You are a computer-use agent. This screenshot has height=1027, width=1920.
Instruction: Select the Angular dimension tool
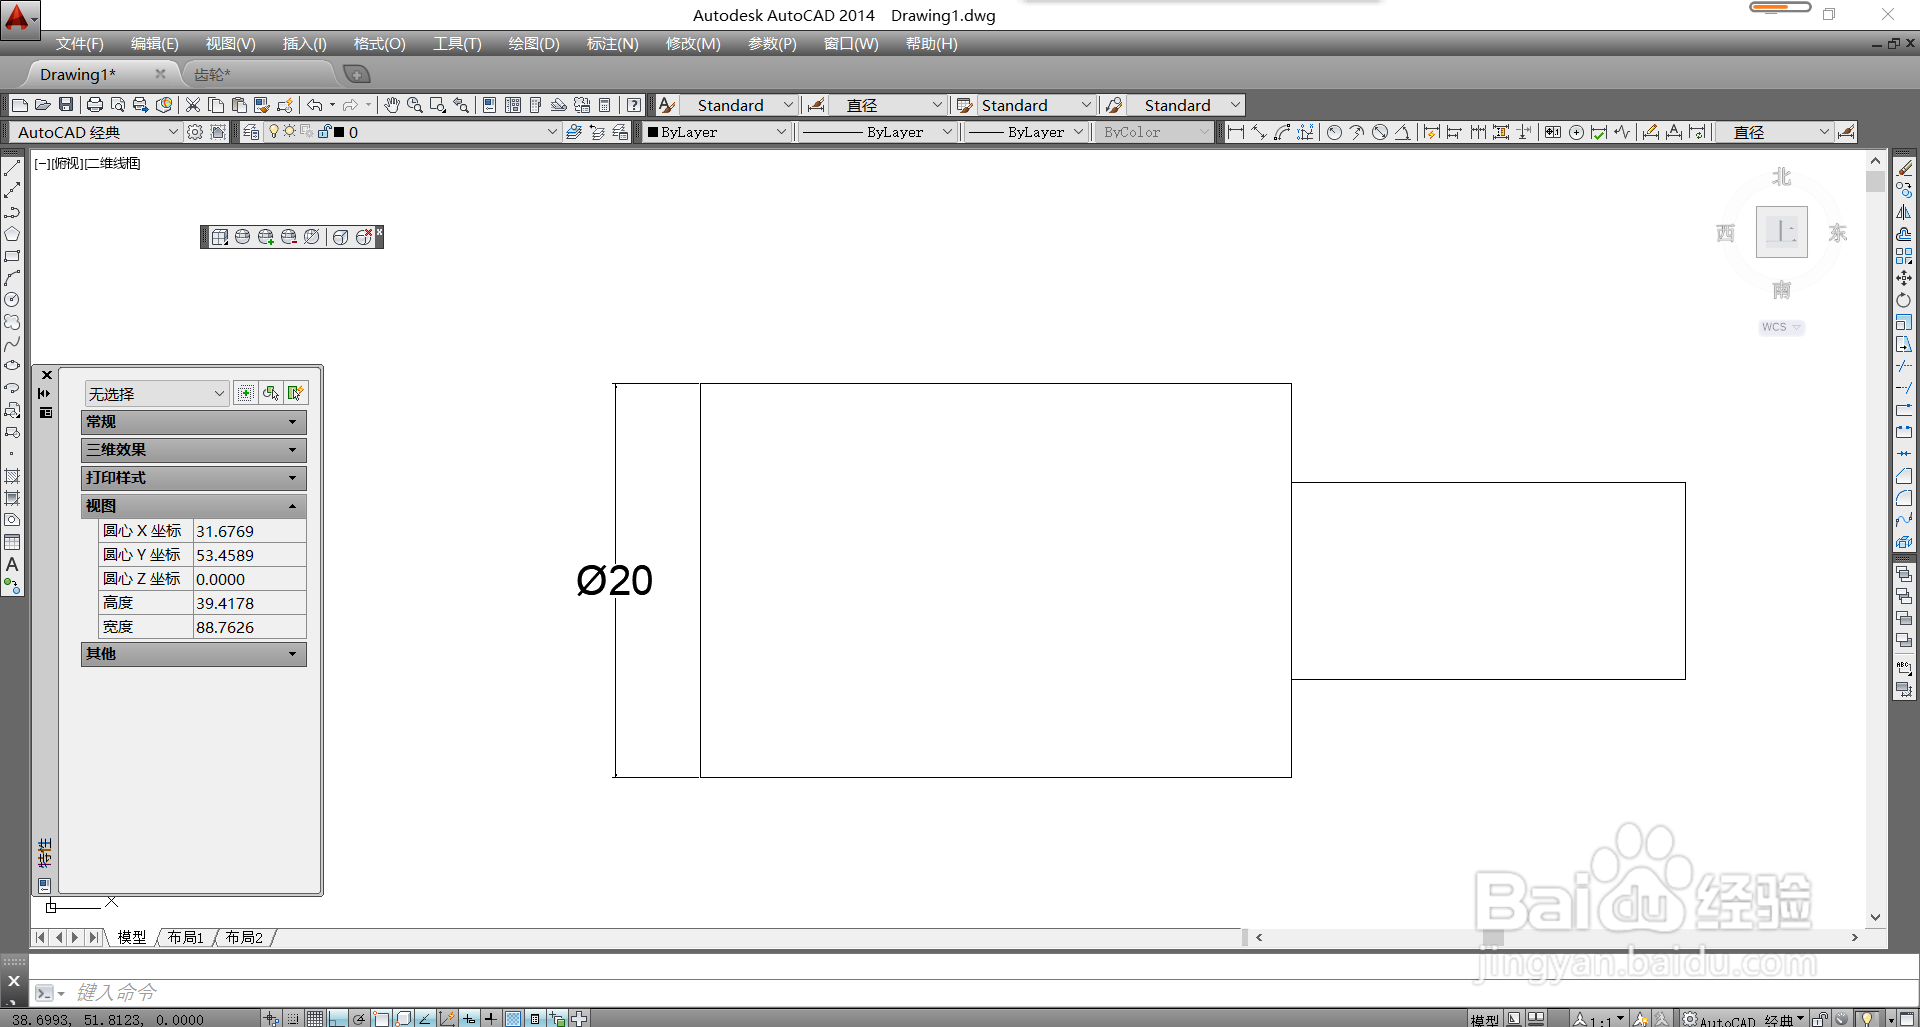(x=1403, y=132)
